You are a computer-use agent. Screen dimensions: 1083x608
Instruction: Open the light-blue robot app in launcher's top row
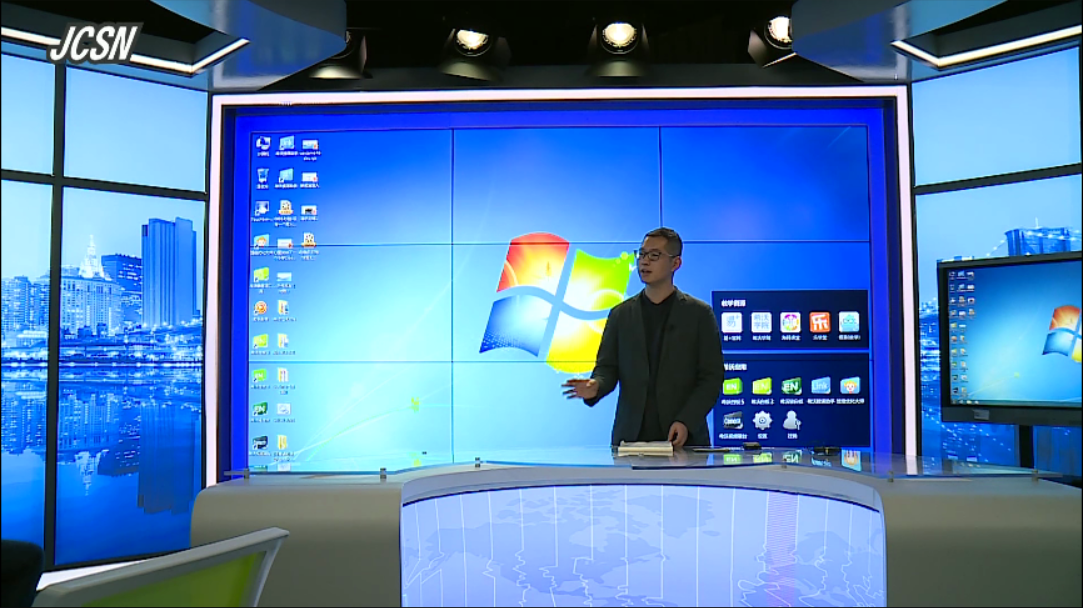coord(849,323)
